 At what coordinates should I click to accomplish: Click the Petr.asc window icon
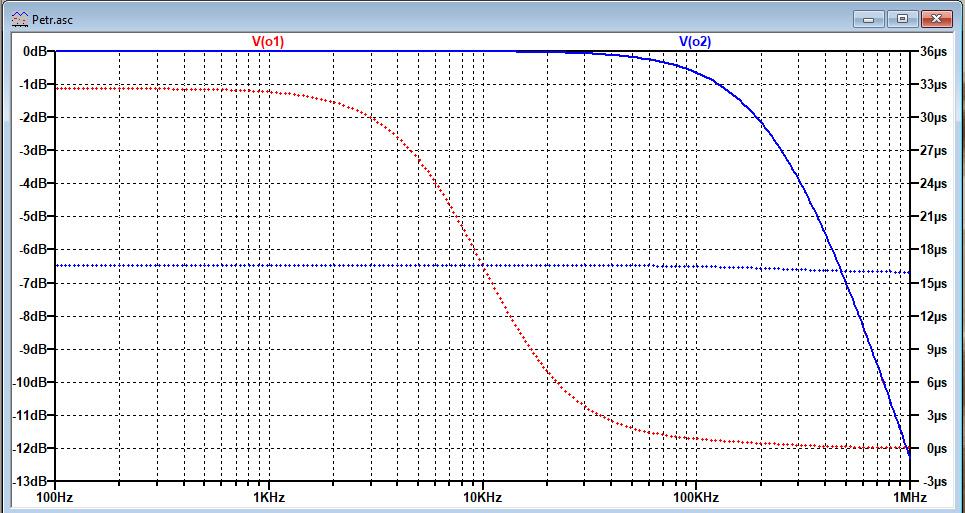20,19
